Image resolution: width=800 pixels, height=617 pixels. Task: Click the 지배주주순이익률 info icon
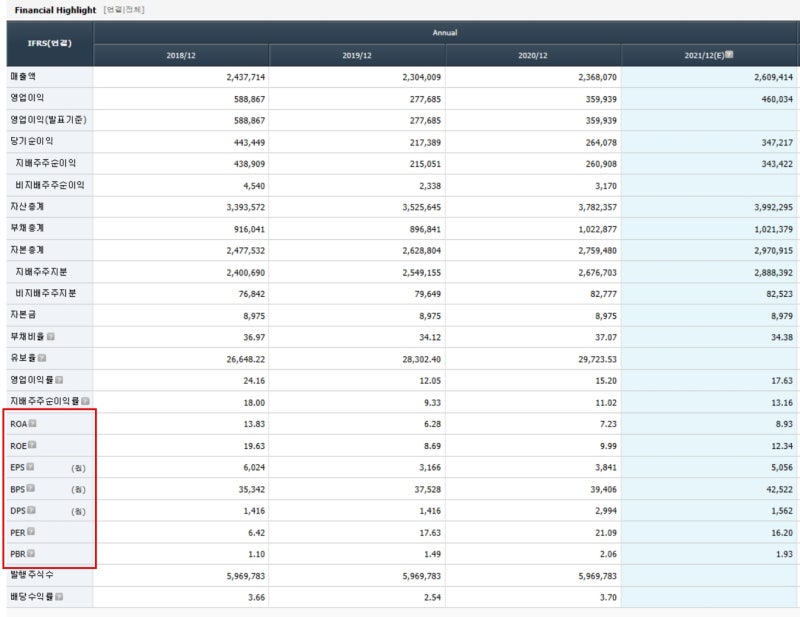[85, 401]
